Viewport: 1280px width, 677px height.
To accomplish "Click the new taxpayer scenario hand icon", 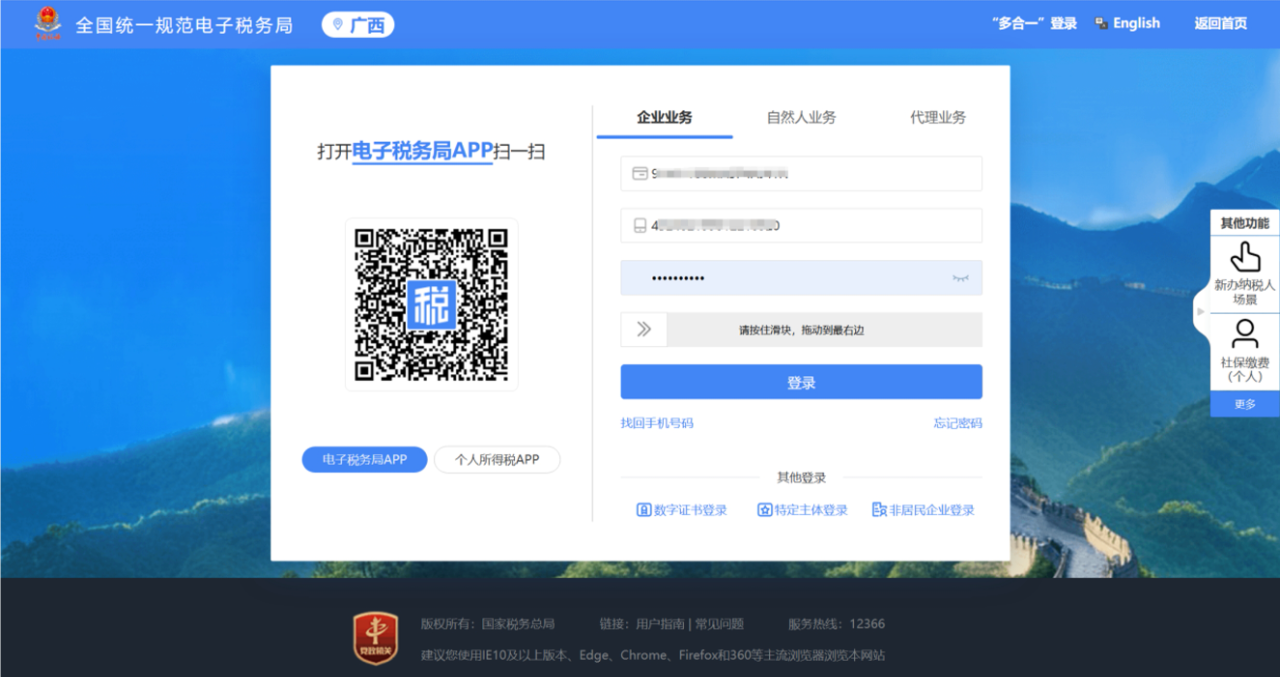I will pyautogui.click(x=1244, y=257).
